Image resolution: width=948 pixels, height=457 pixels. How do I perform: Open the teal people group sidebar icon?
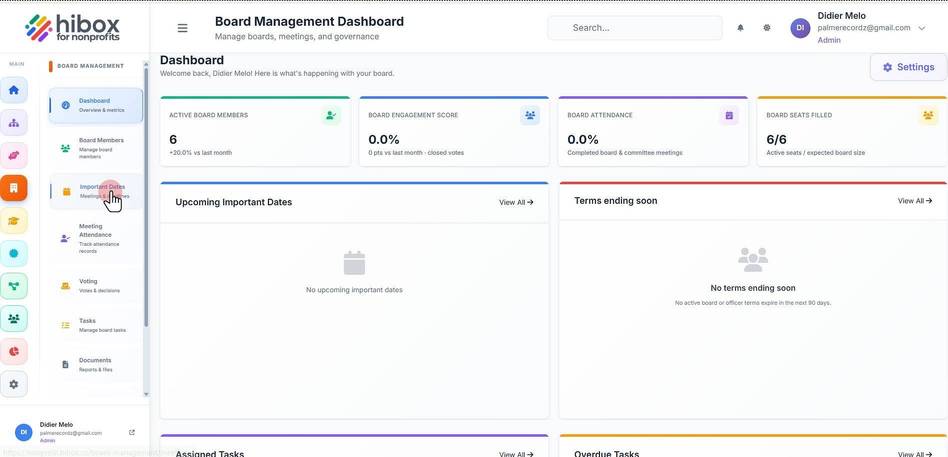pyautogui.click(x=14, y=319)
